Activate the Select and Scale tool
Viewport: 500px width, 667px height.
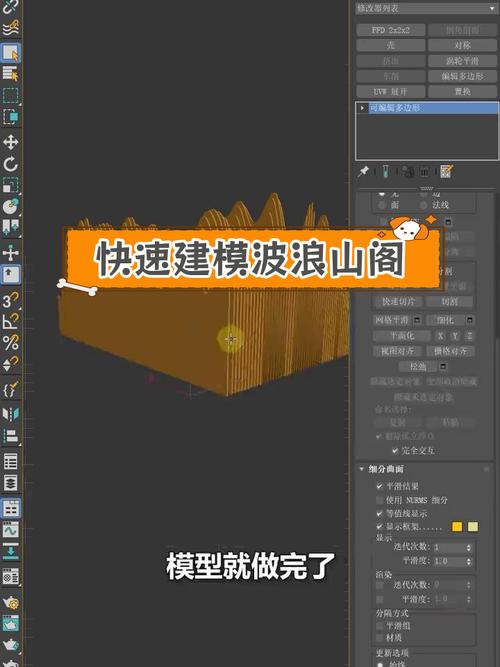point(11,185)
